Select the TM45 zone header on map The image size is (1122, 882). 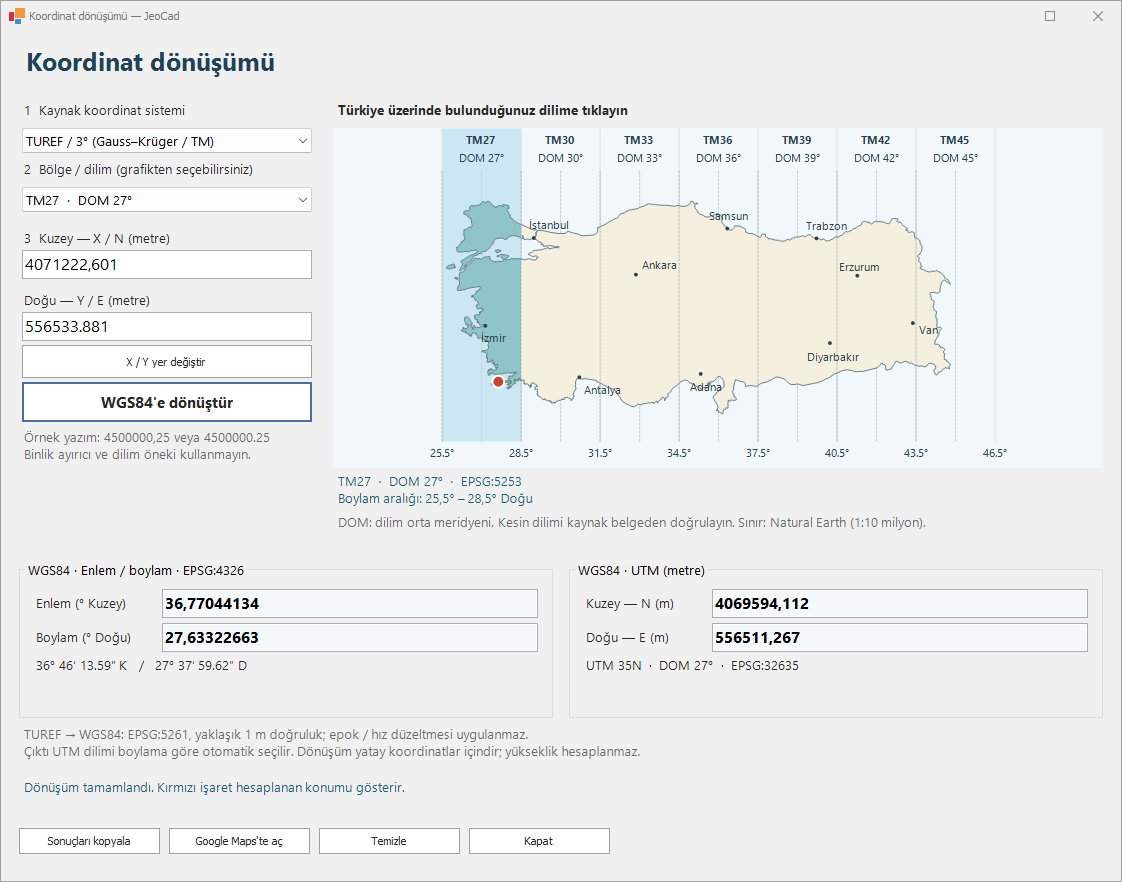[x=955, y=149]
